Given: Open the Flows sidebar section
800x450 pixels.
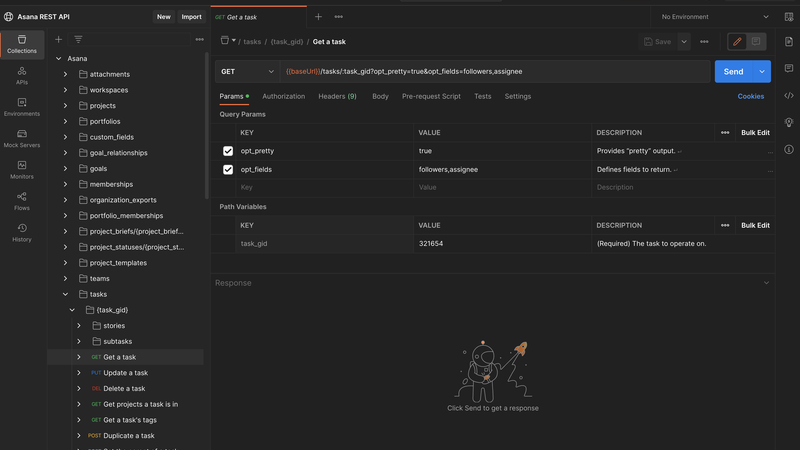Looking at the screenshot, I should click(22, 202).
